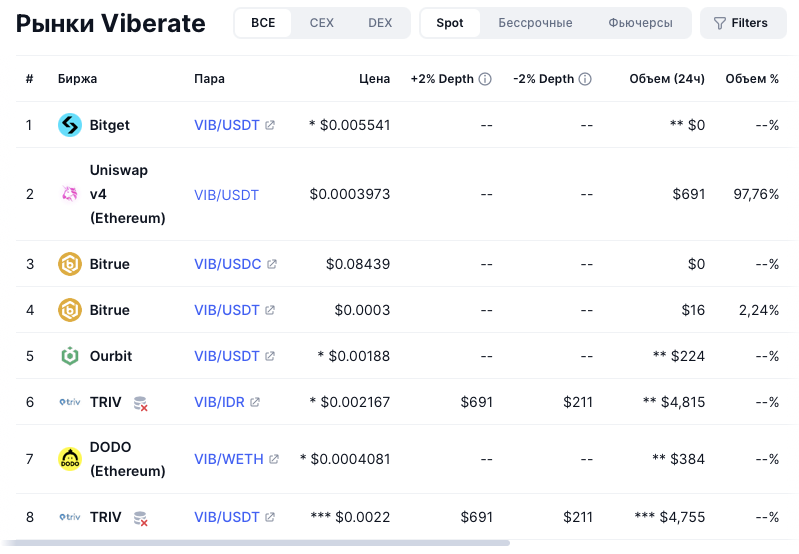The image size is (799, 554).
Task: Switch to Бессрочные tab
Action: [535, 23]
